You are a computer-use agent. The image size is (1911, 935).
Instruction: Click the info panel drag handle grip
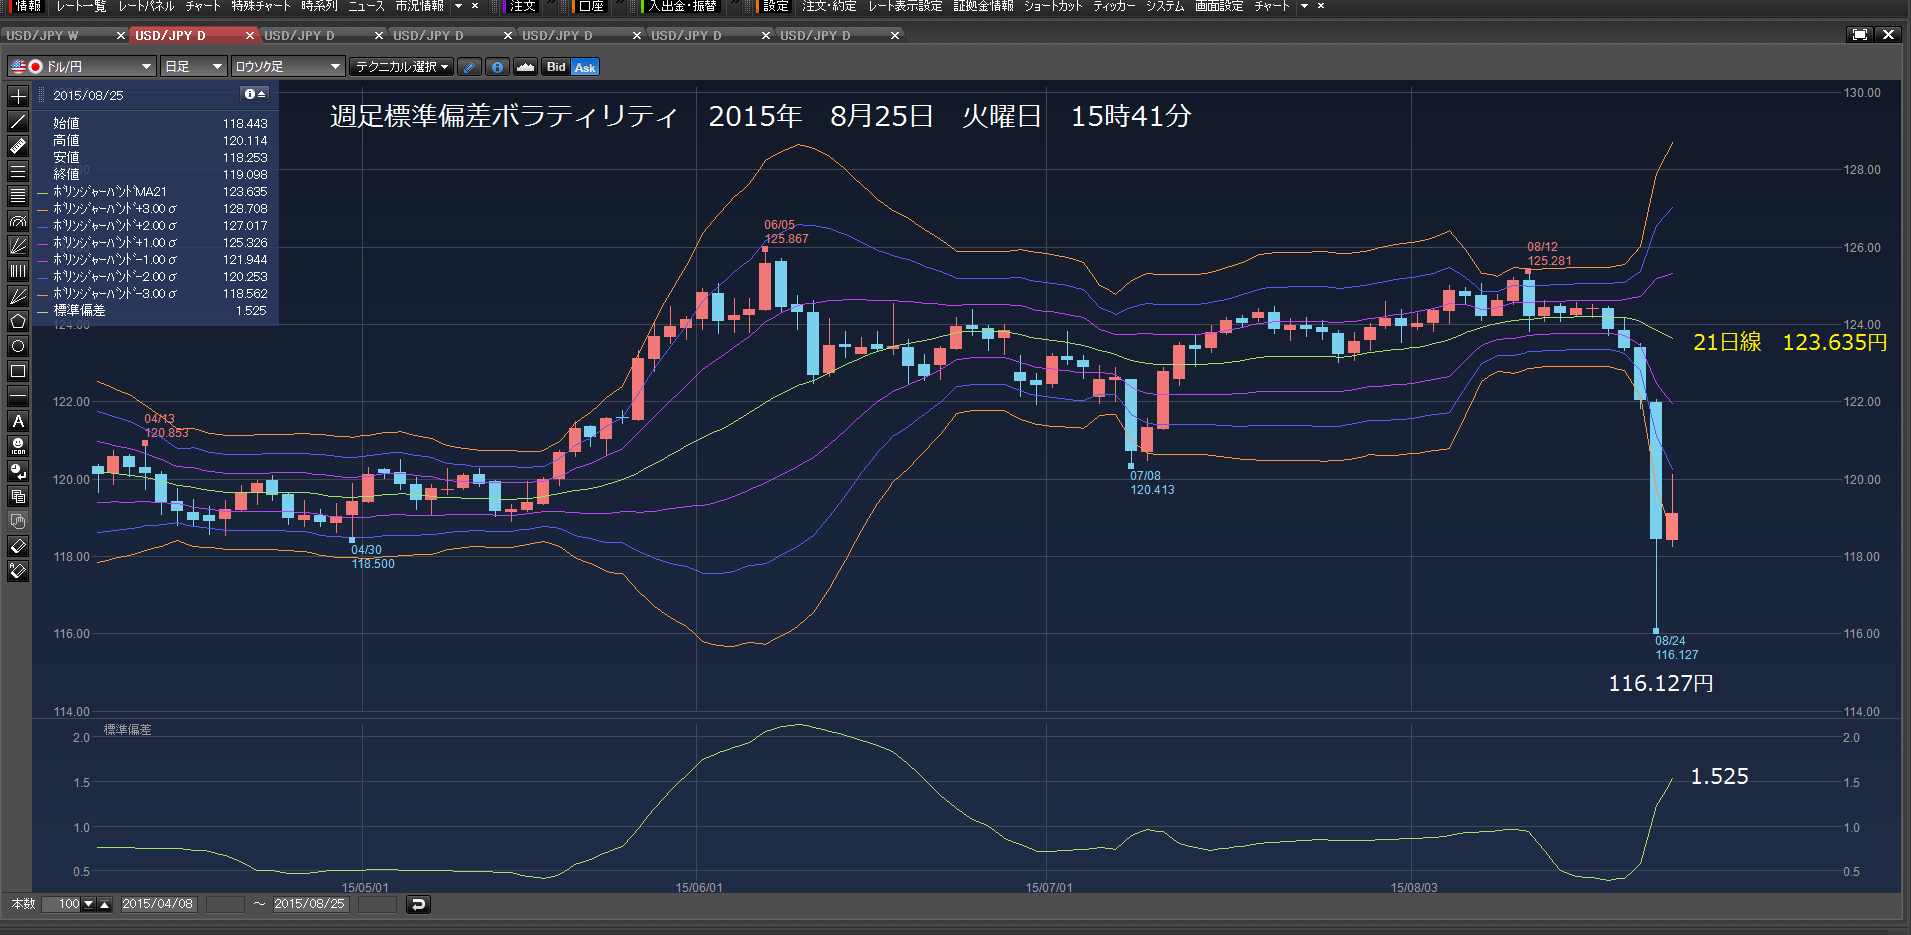[x=42, y=95]
